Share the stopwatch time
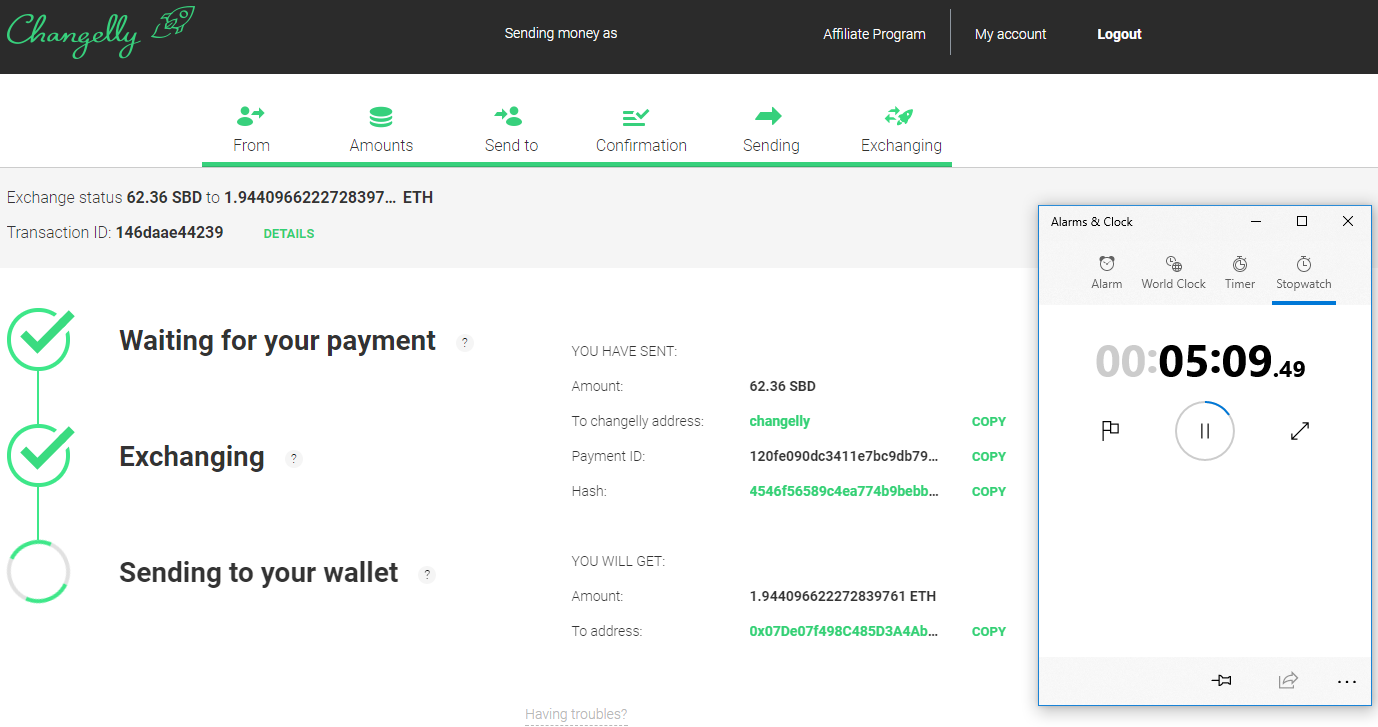The width and height of the screenshot is (1378, 727). (1288, 681)
